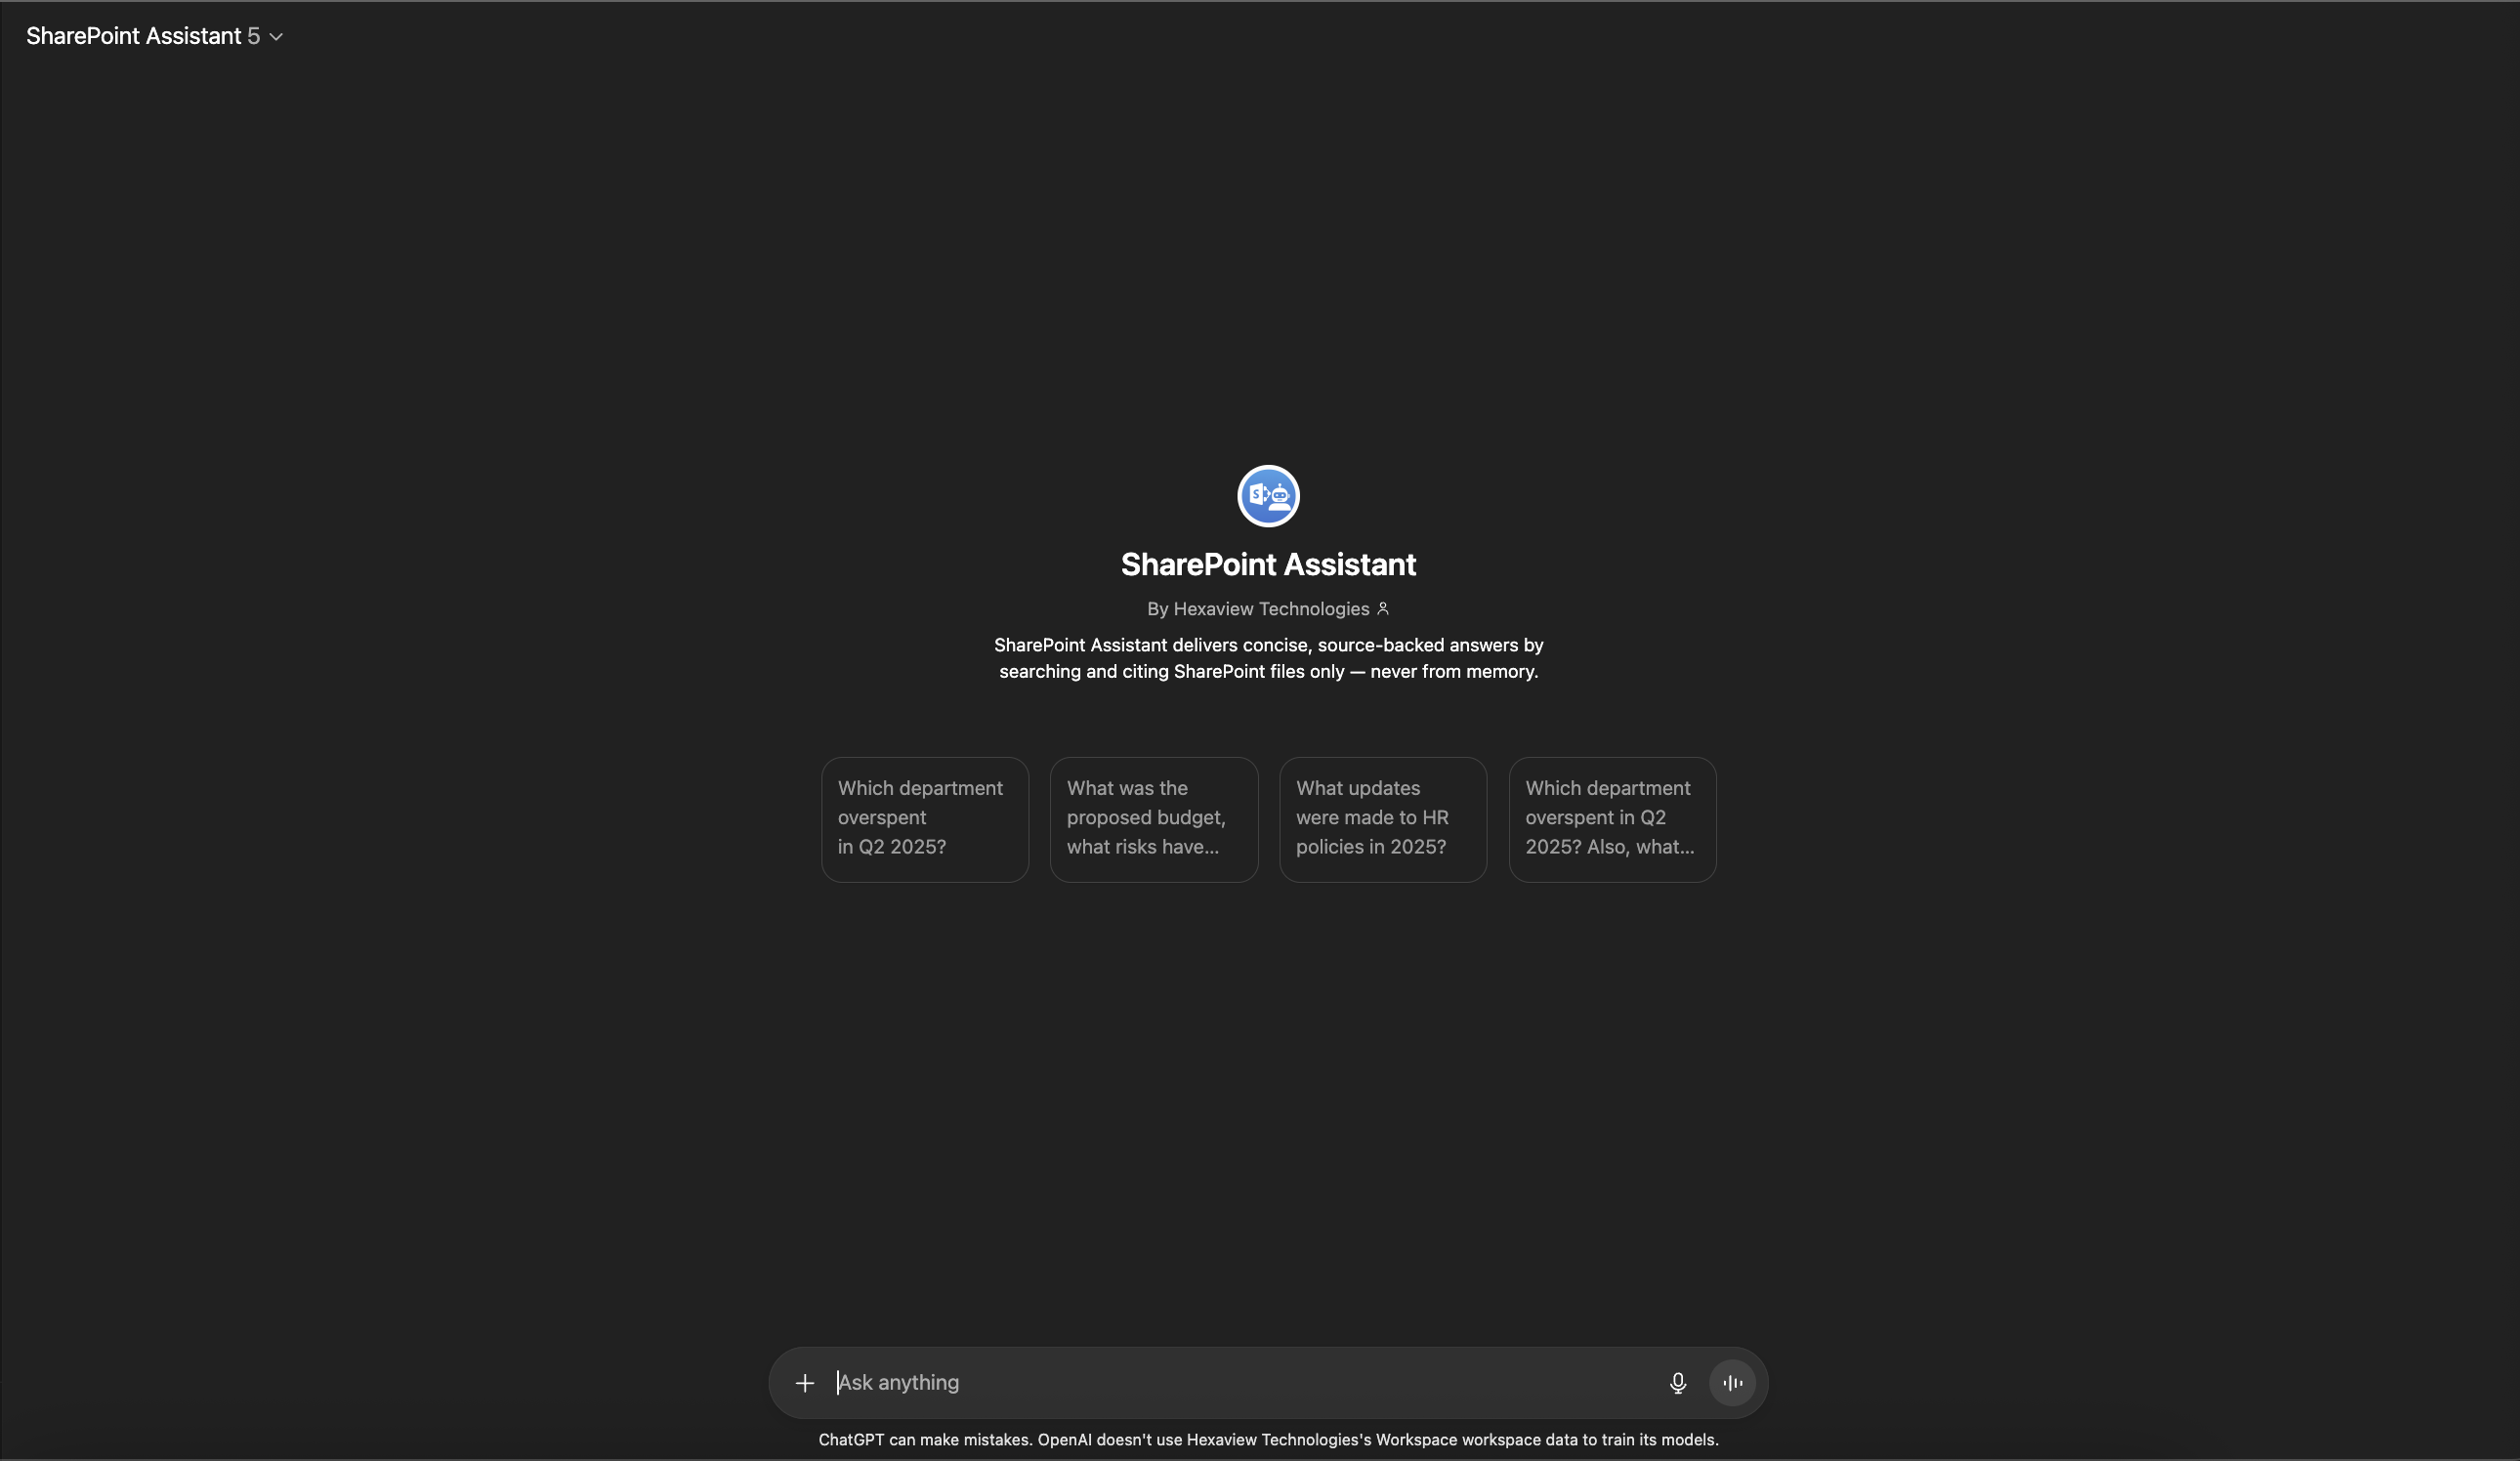The image size is (2520, 1461).
Task: Click the 'searching and citing SharePoint files' line
Action: coord(1268,672)
